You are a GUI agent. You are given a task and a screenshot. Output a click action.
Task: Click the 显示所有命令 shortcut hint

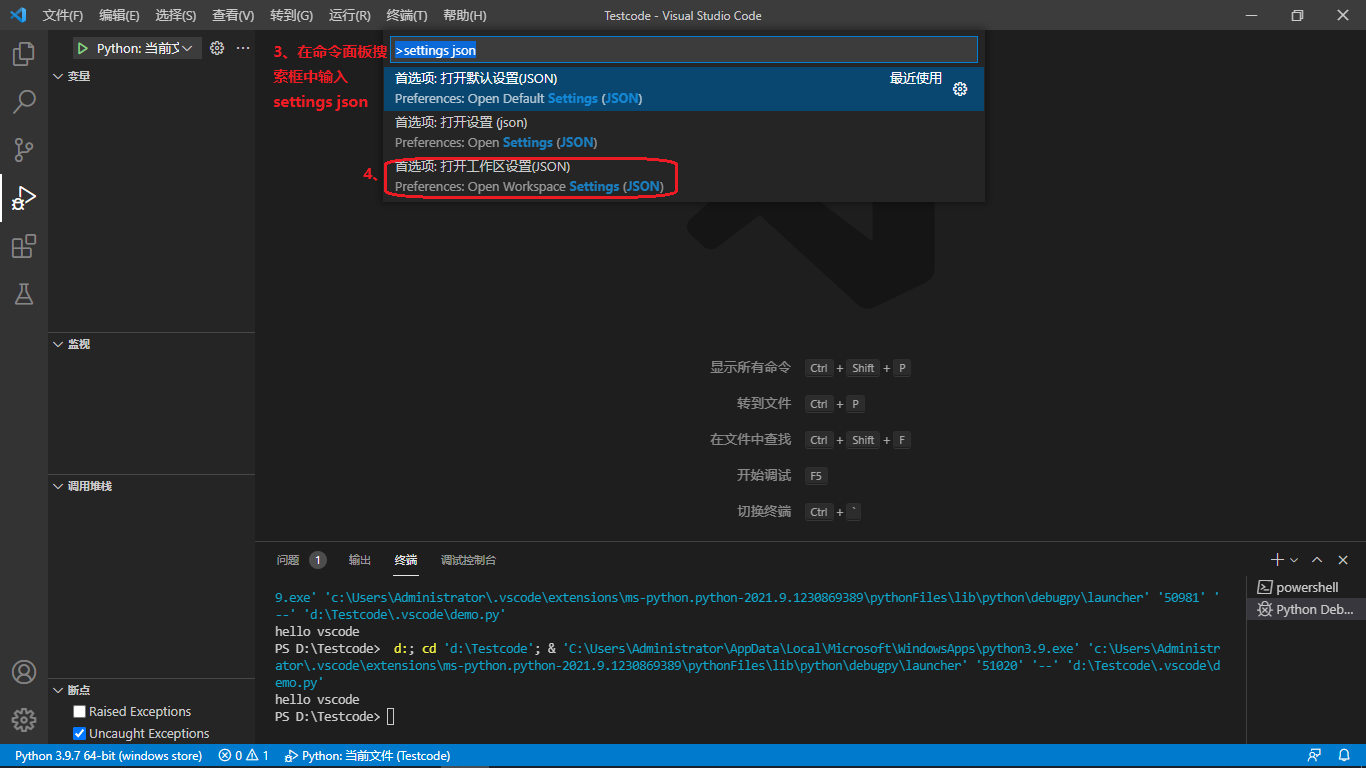pyautogui.click(x=750, y=368)
